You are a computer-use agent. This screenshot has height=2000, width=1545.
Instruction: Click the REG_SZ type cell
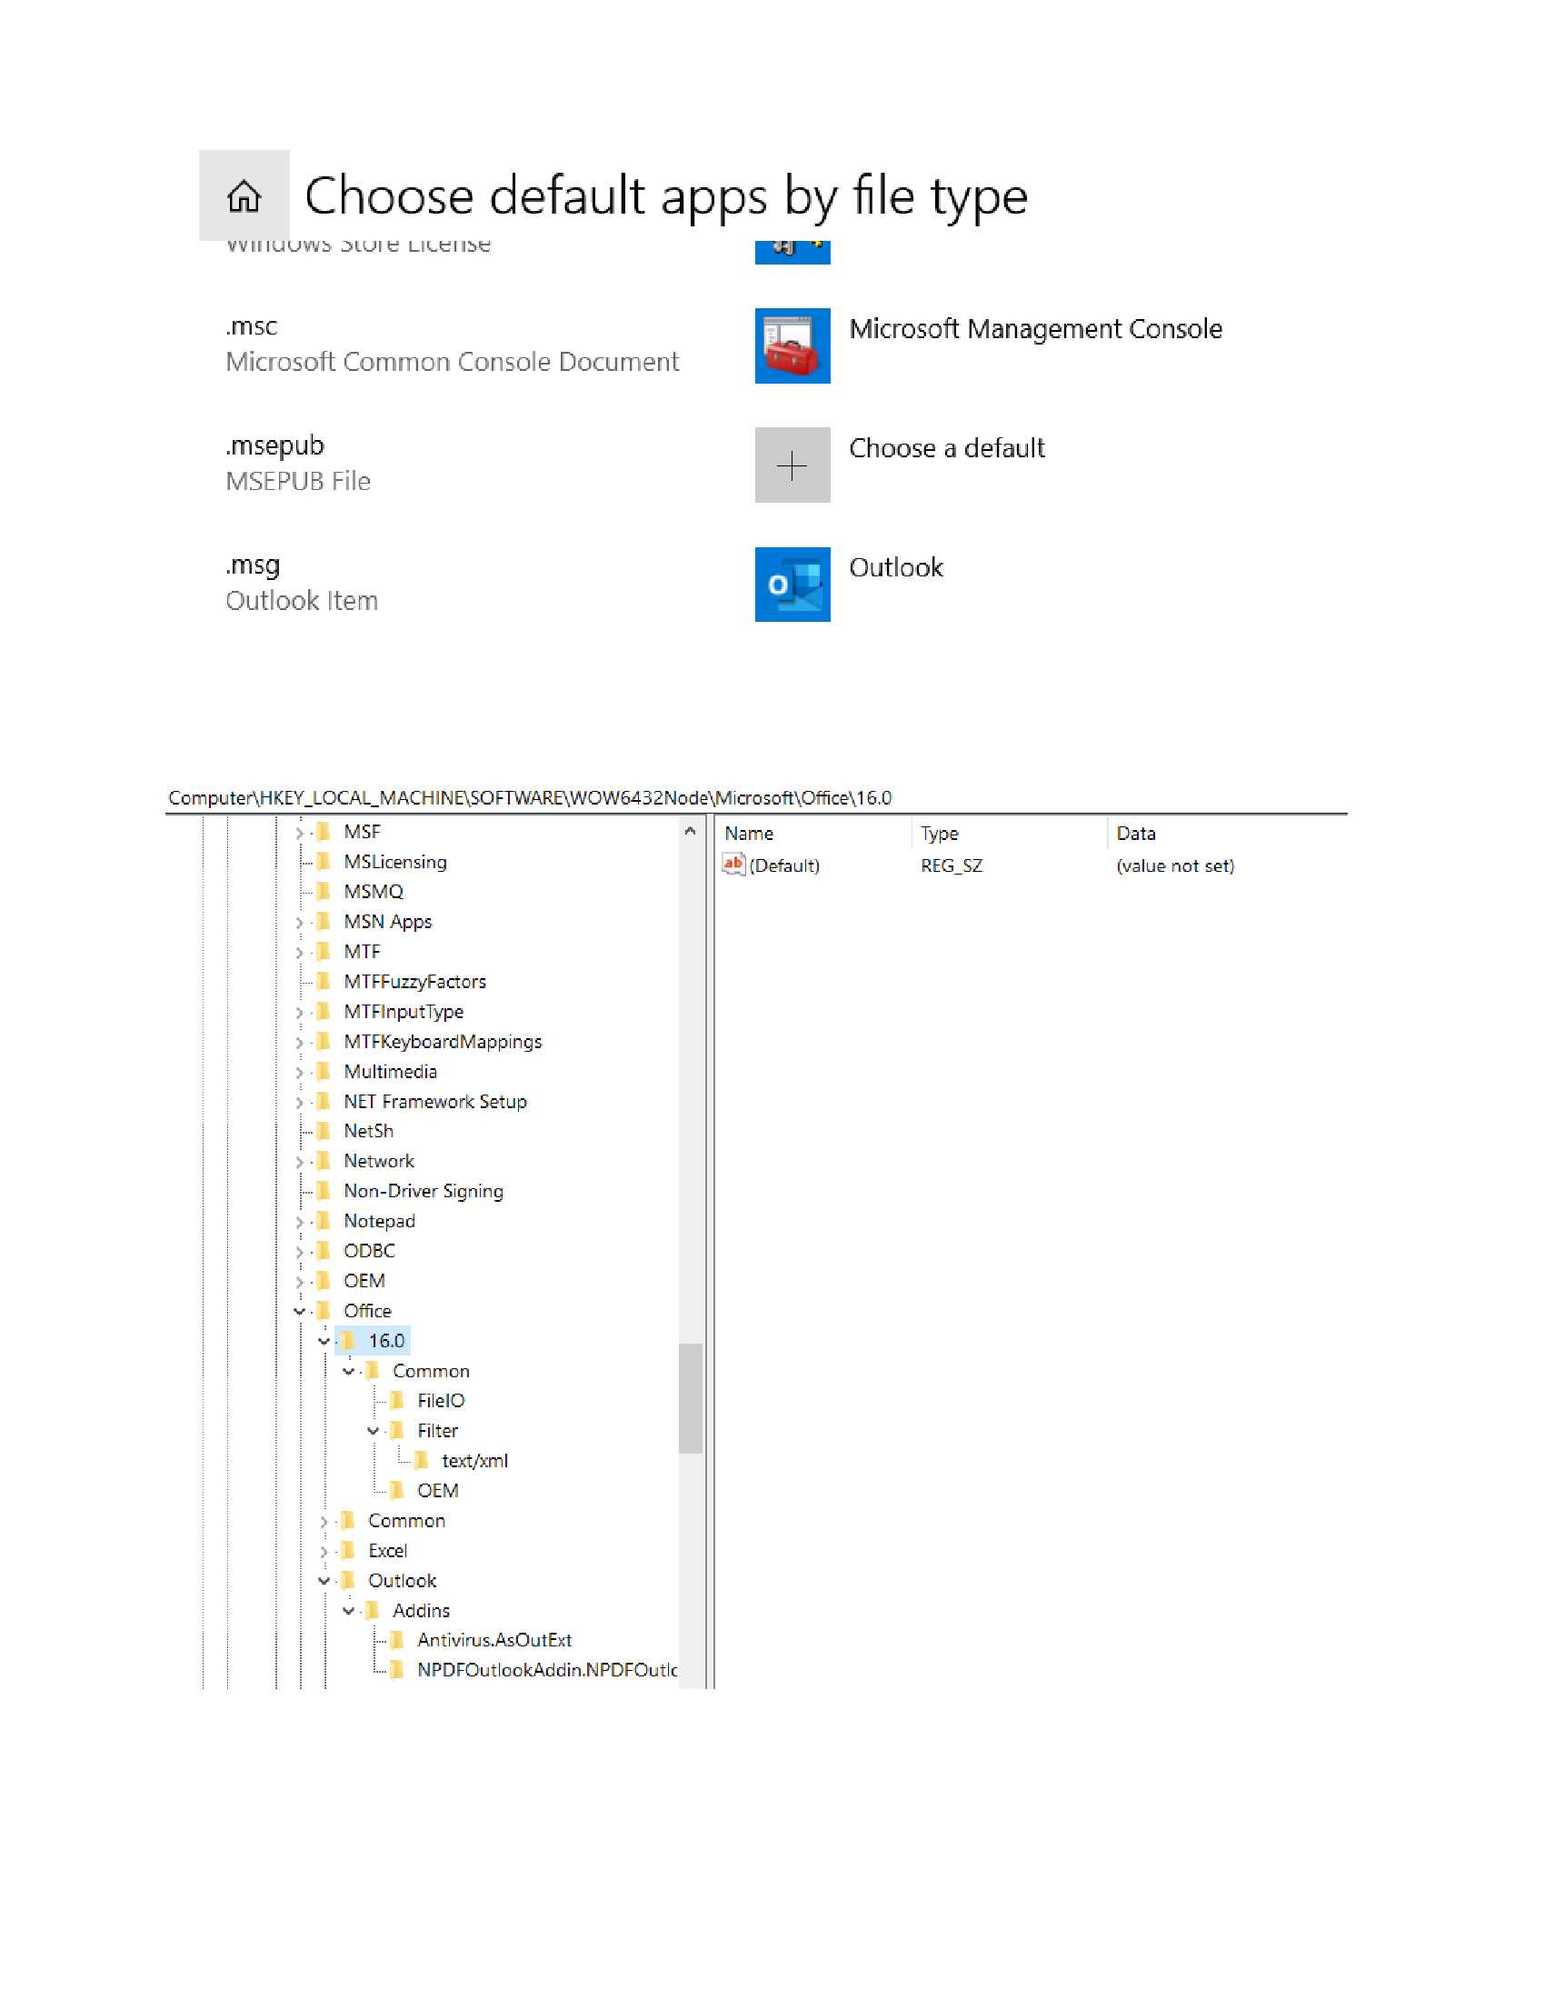point(951,866)
